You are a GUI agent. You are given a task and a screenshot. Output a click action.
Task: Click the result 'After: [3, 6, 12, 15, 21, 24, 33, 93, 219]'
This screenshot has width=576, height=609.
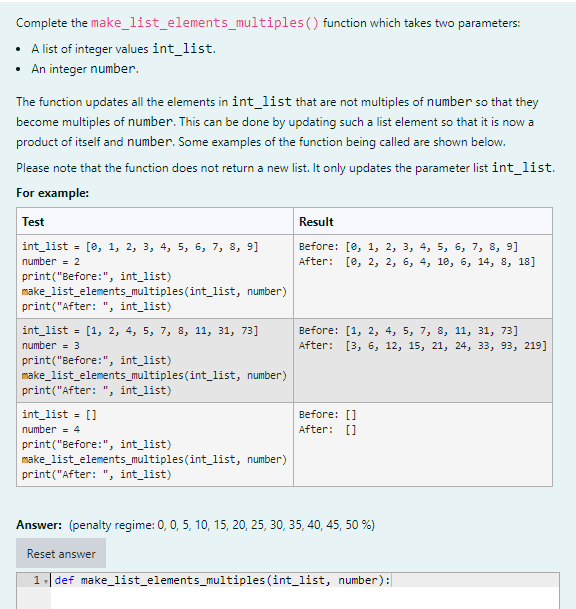423,345
